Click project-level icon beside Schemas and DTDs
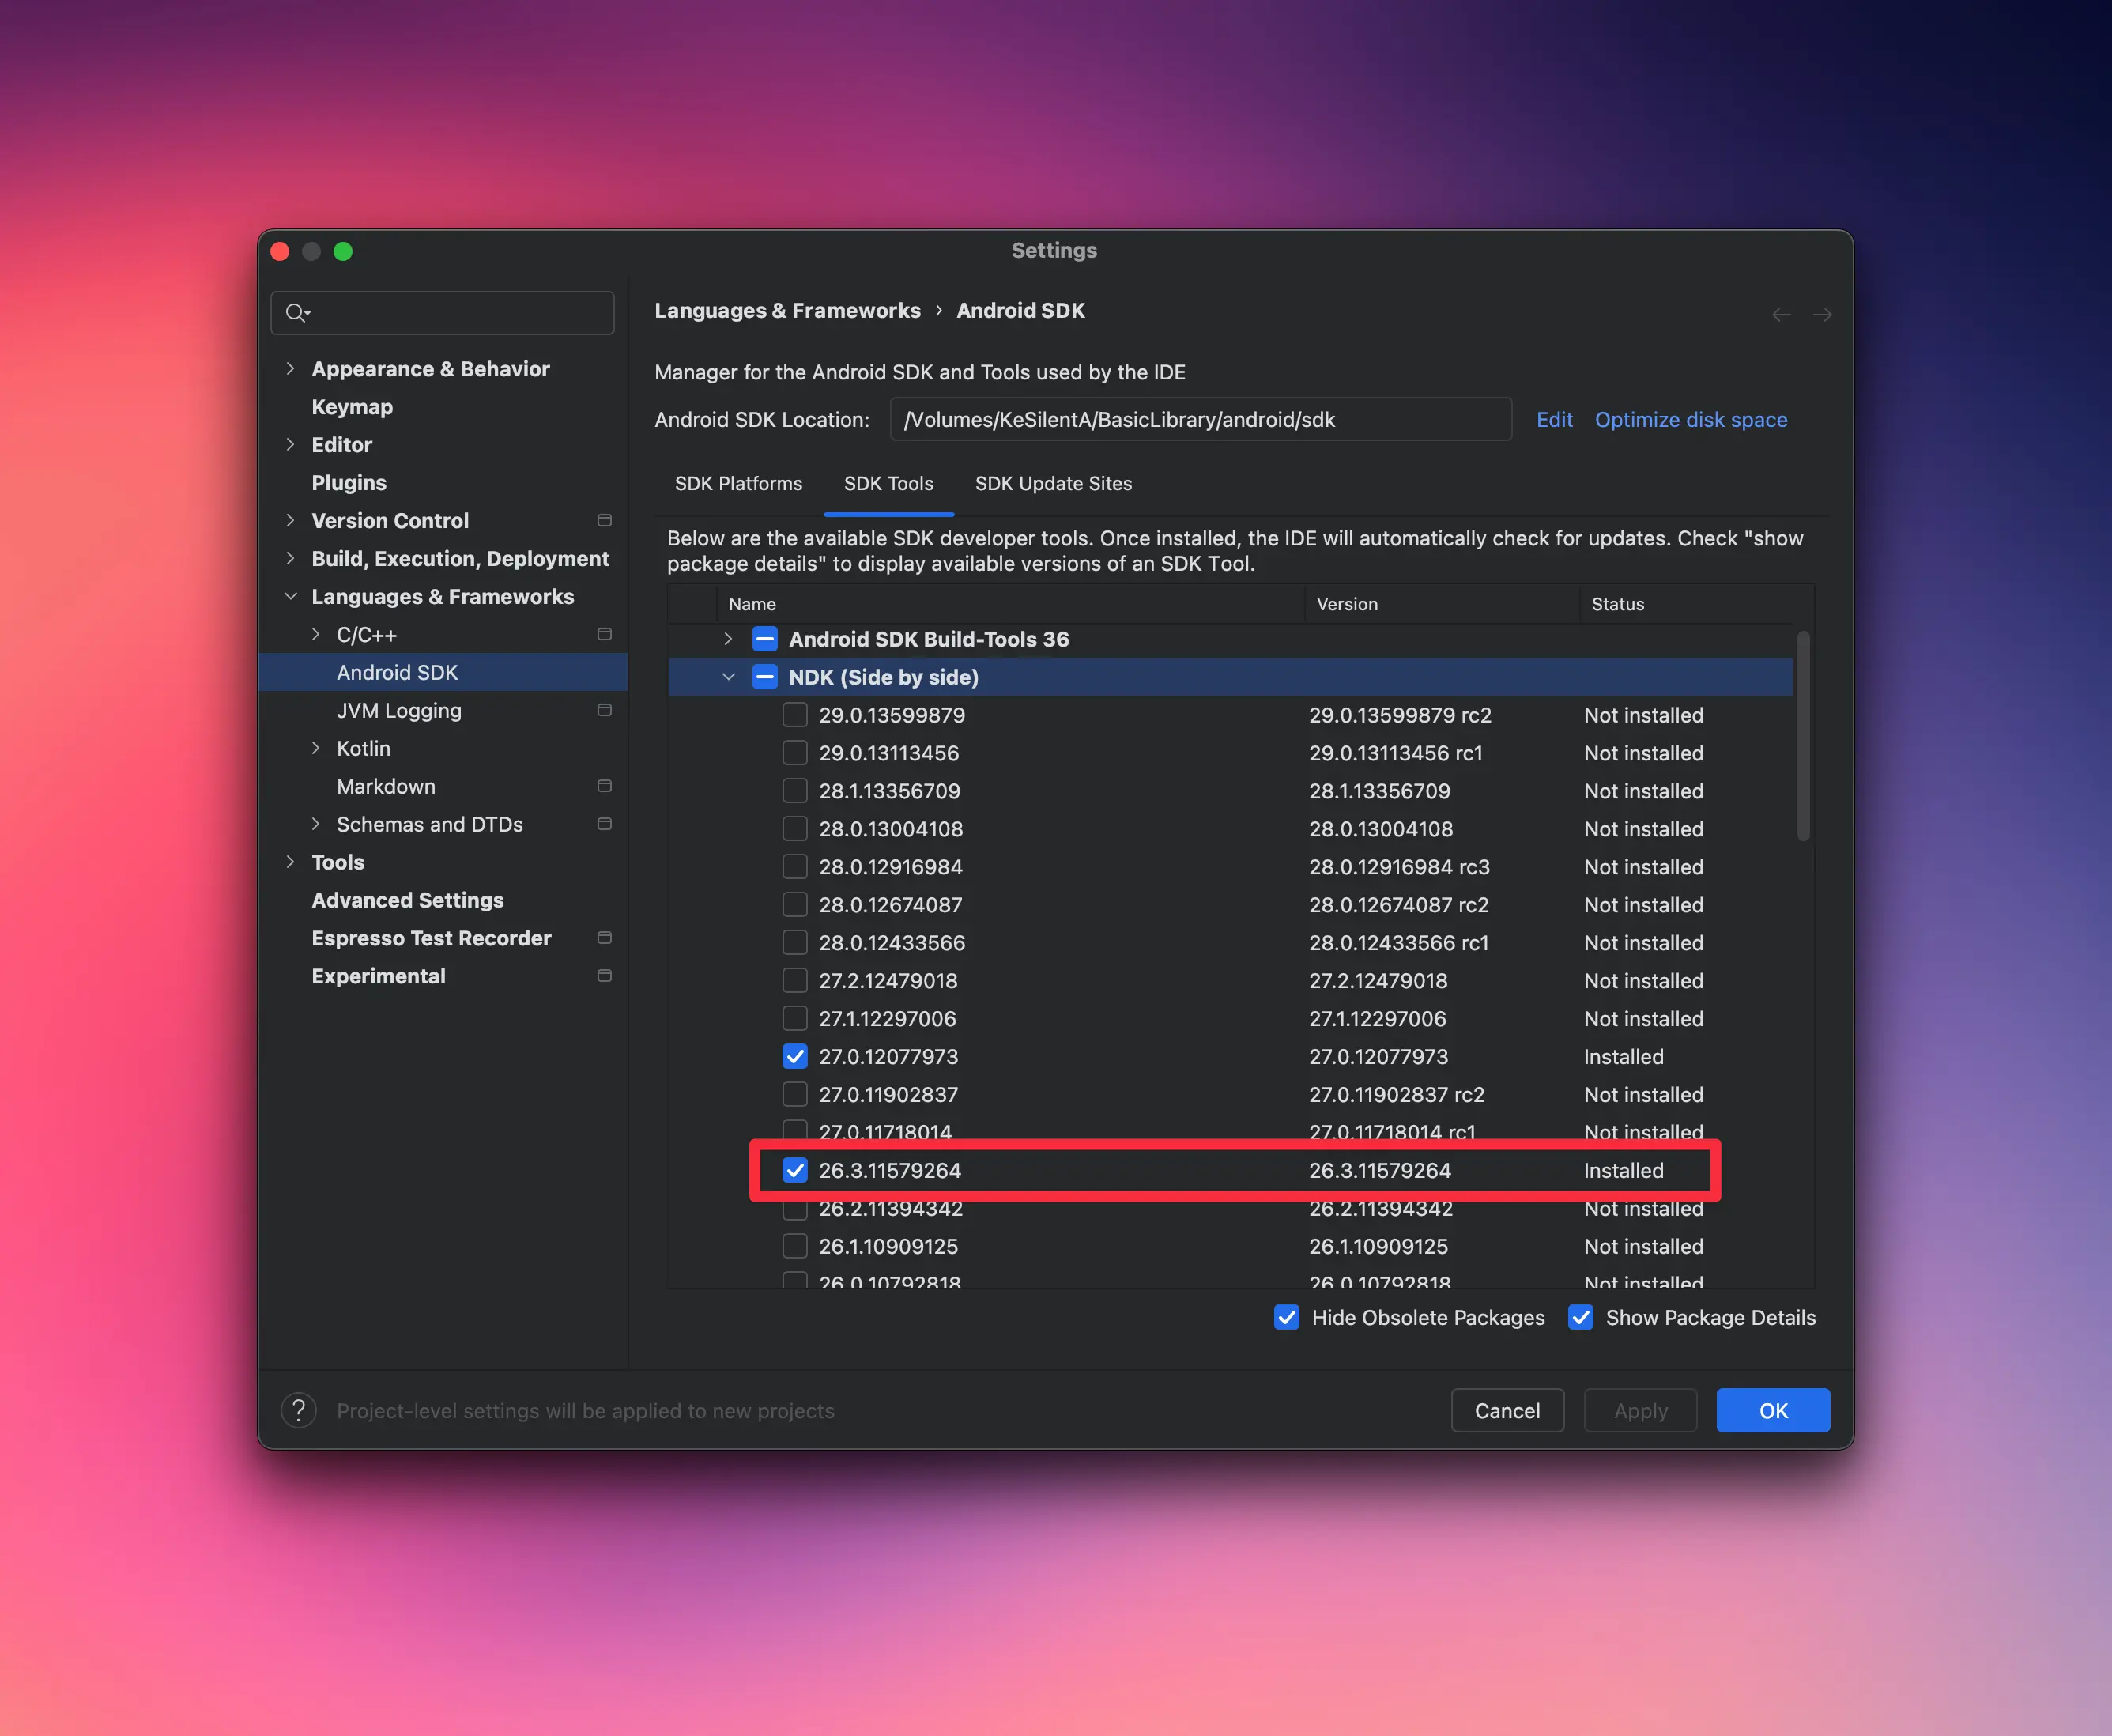2112x1736 pixels. click(604, 824)
